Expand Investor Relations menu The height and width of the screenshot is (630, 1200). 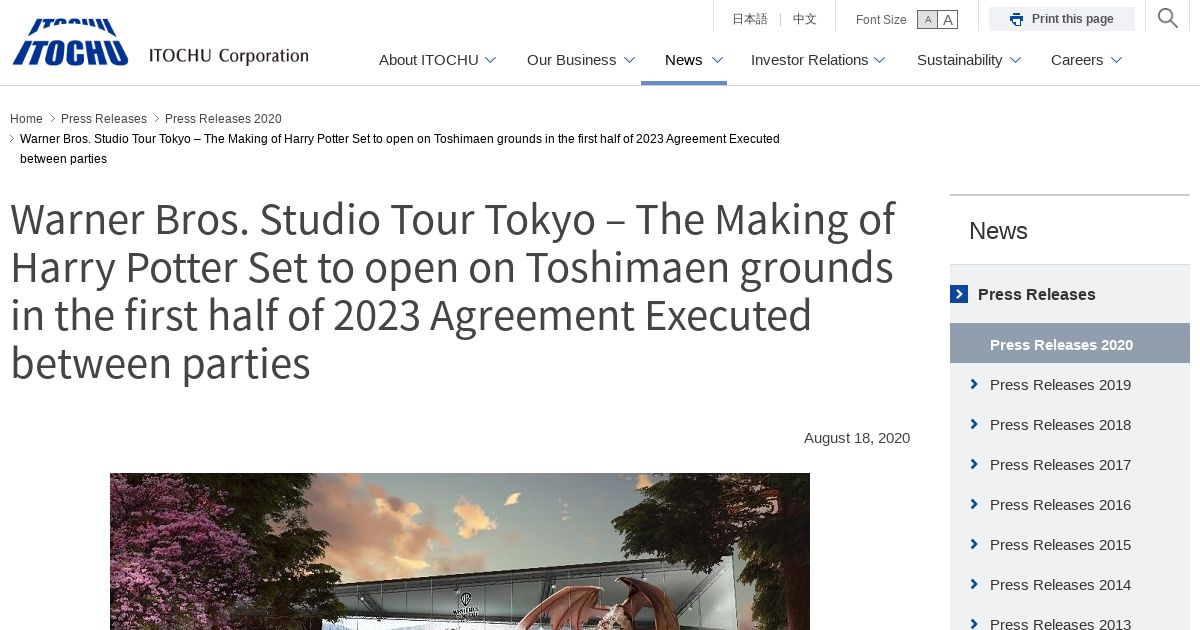coord(818,60)
